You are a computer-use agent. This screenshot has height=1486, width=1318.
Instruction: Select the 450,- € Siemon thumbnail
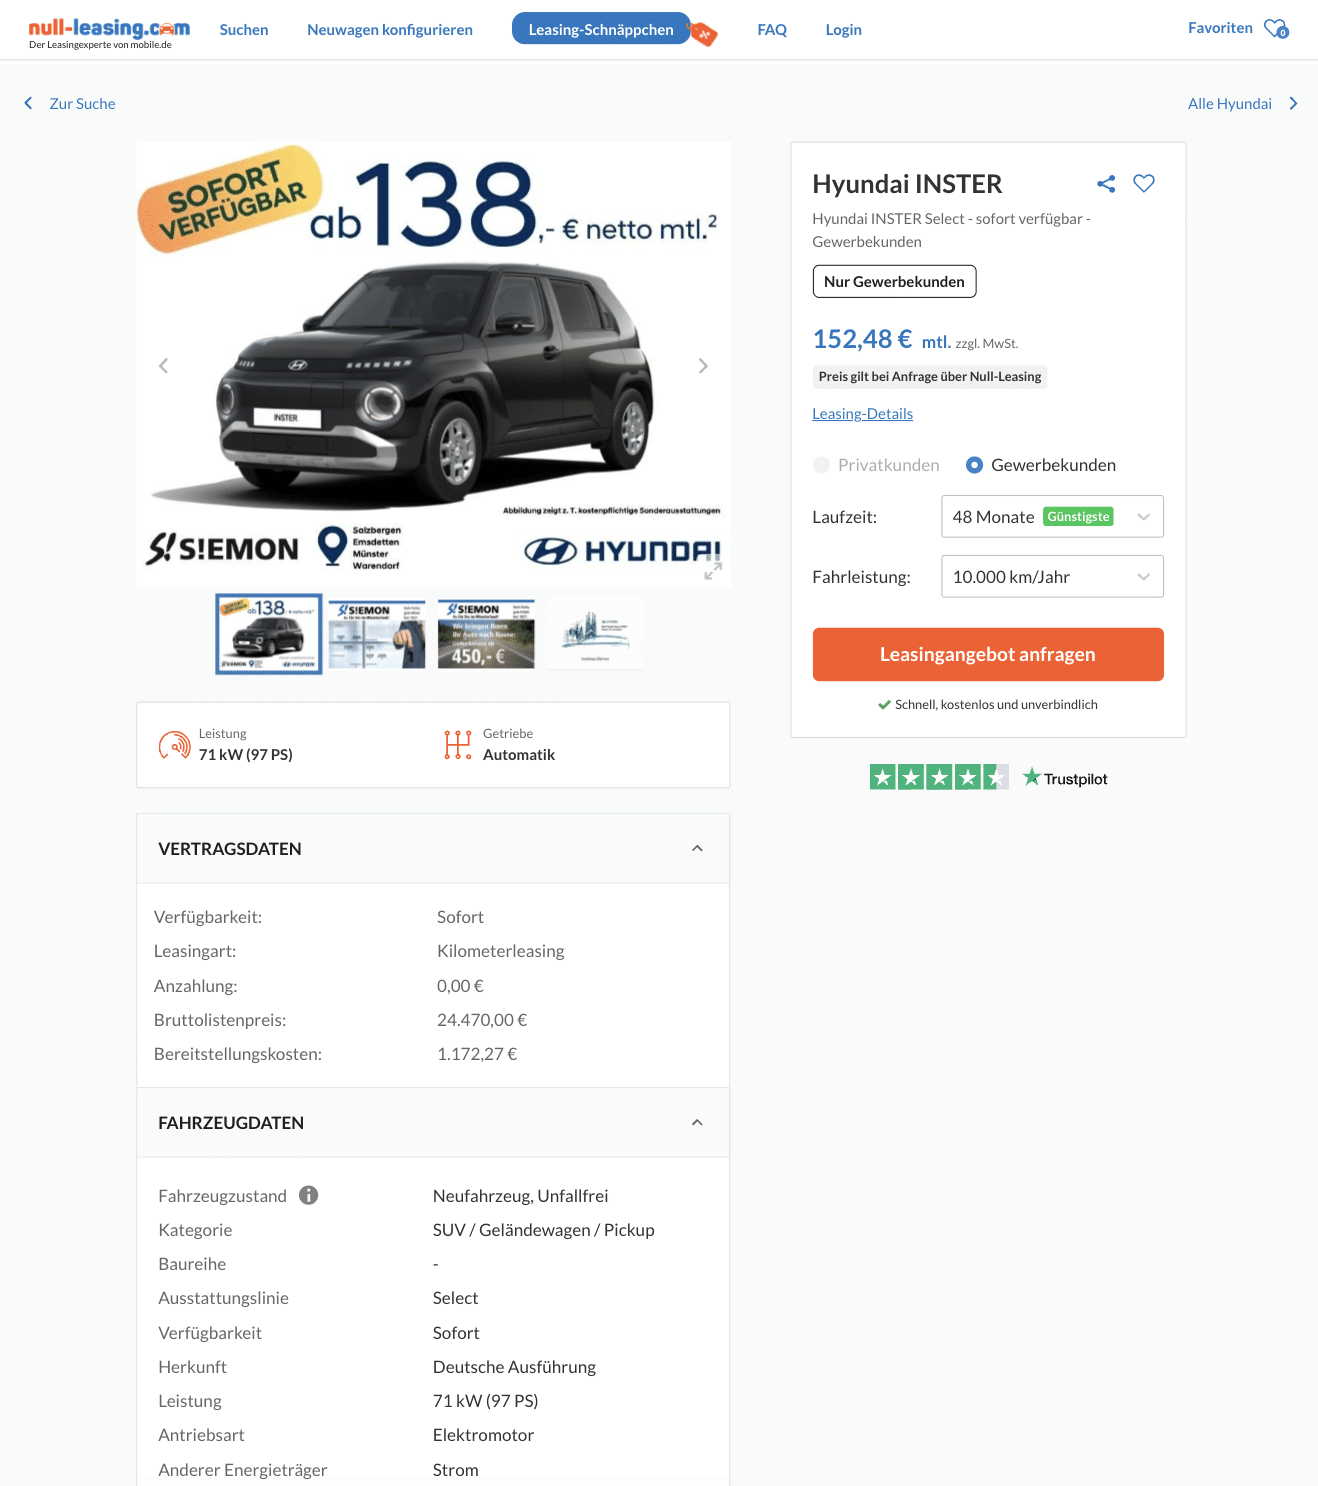(486, 634)
